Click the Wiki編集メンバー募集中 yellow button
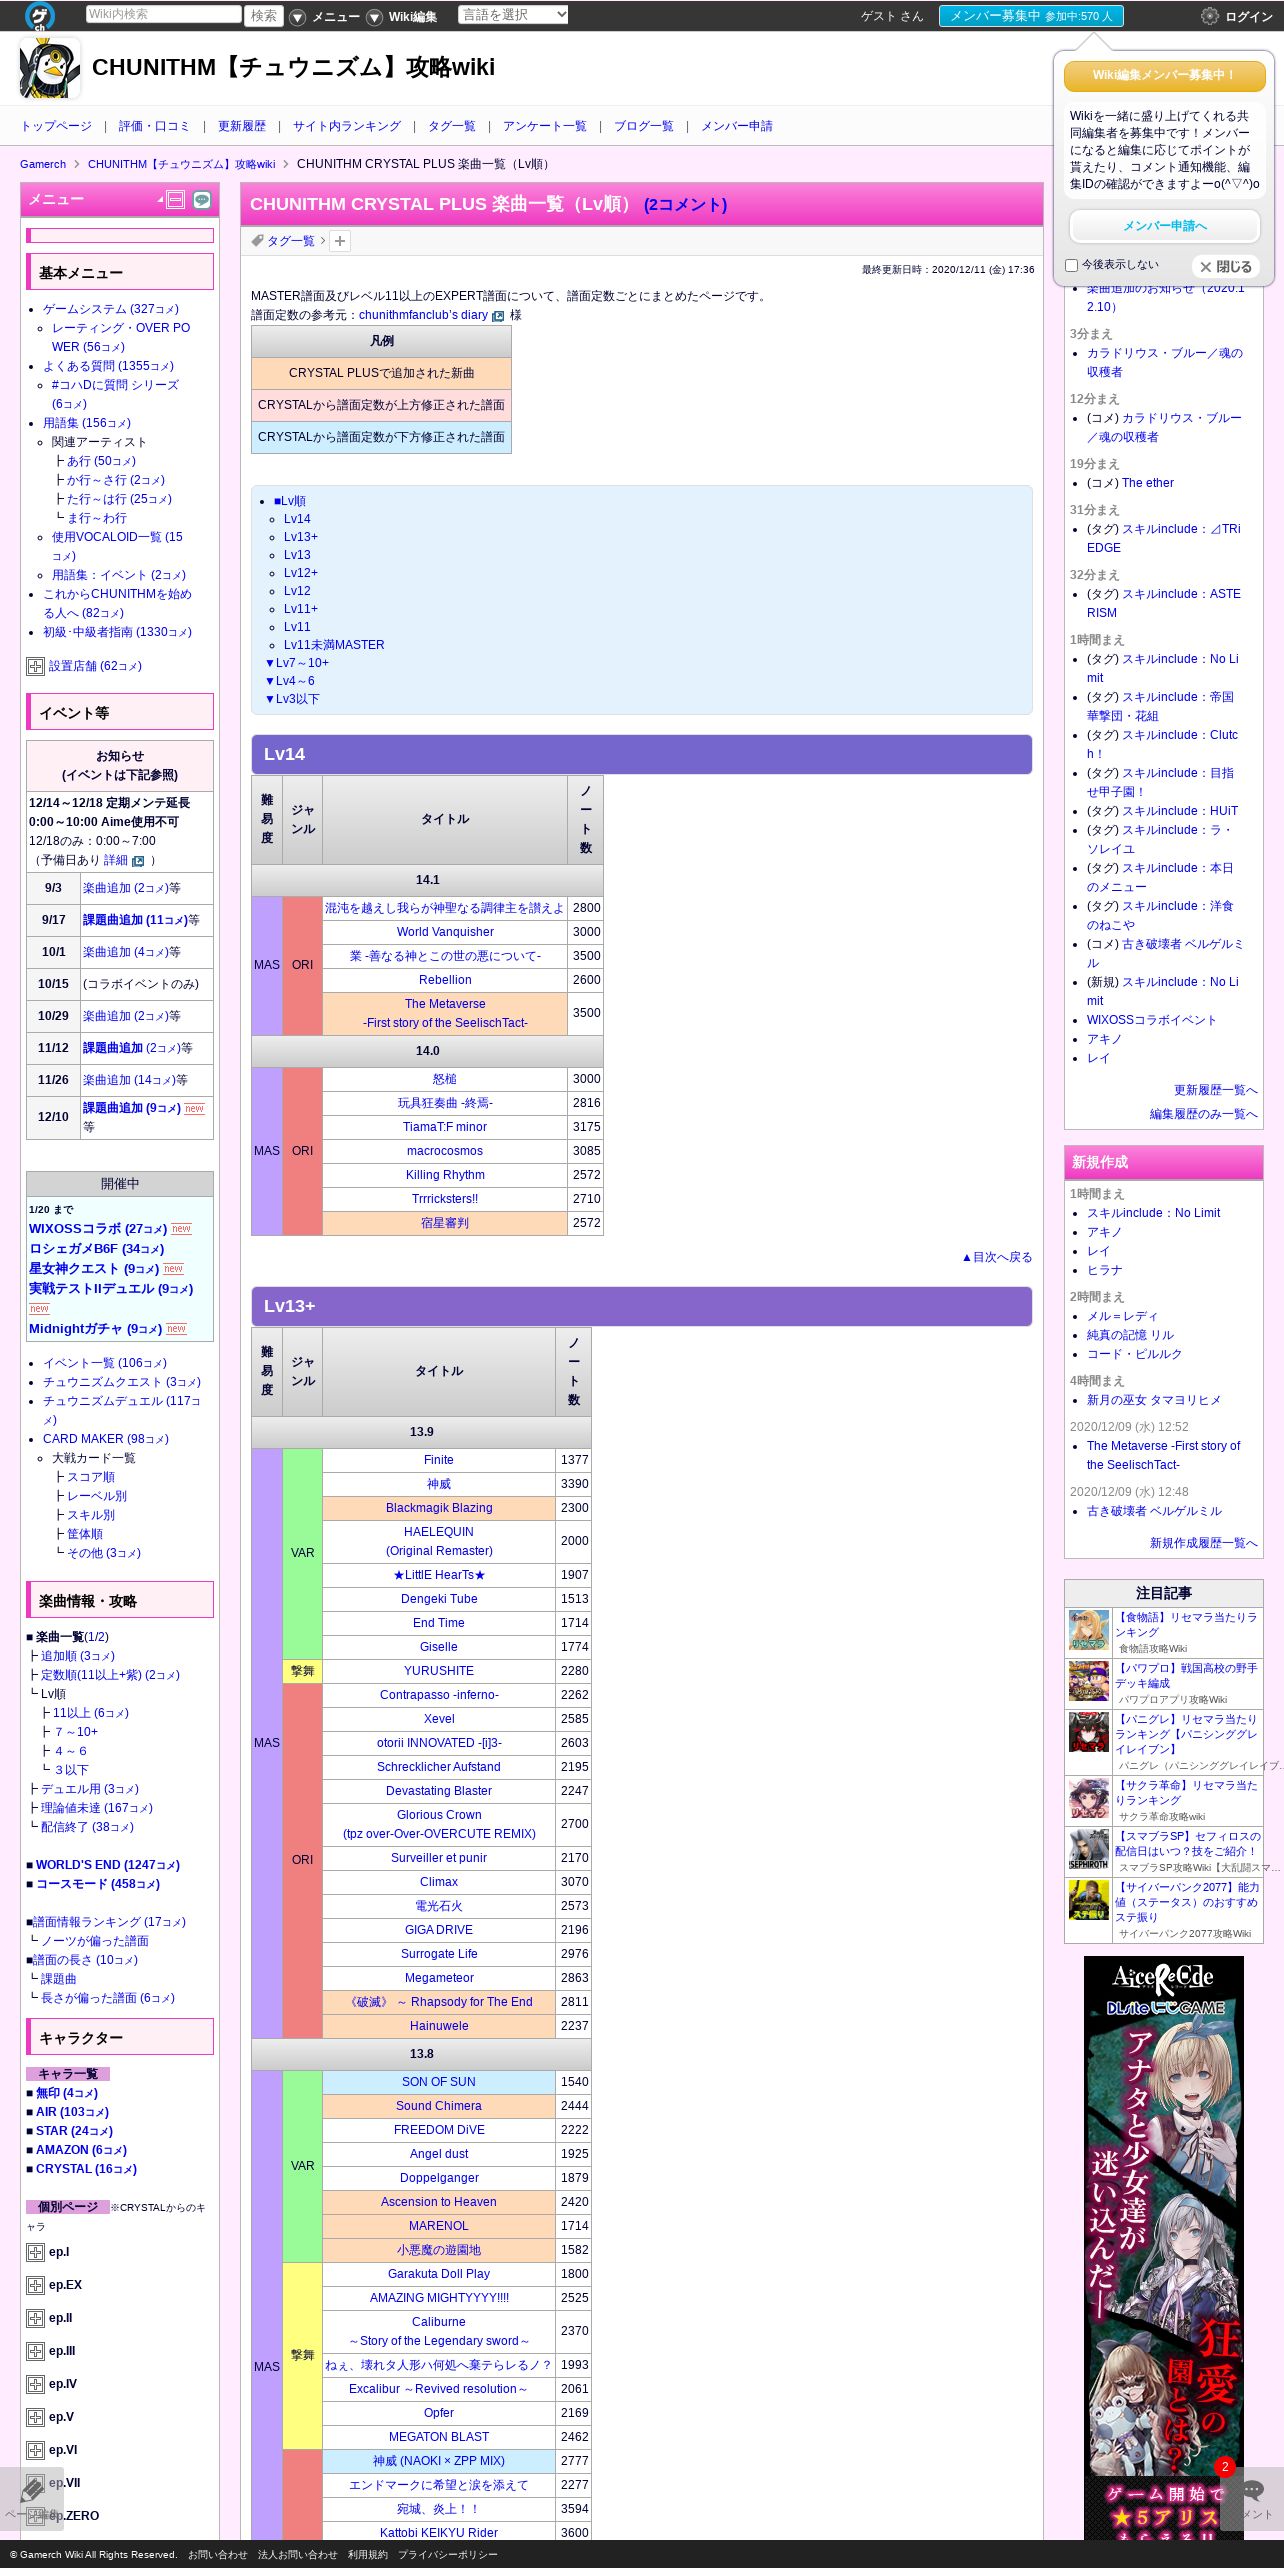Image resolution: width=1284 pixels, height=2568 pixels. [1165, 75]
